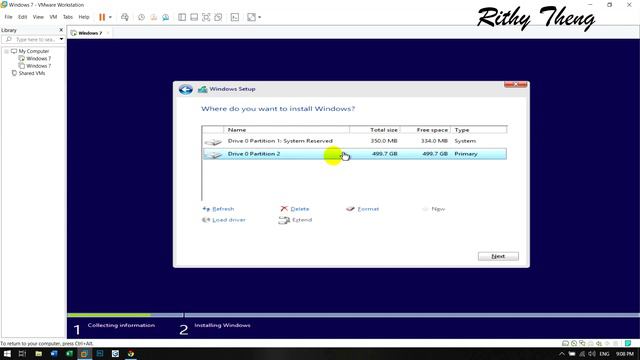Open Excel from the taskbar

(x=69, y=354)
